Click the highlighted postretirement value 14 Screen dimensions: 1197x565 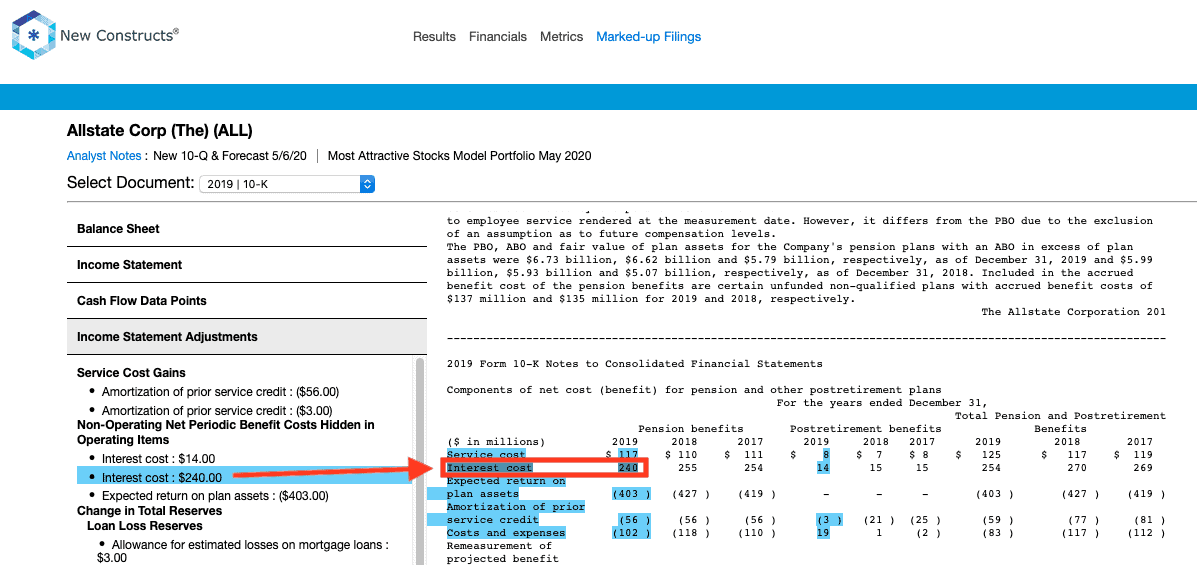click(x=823, y=467)
